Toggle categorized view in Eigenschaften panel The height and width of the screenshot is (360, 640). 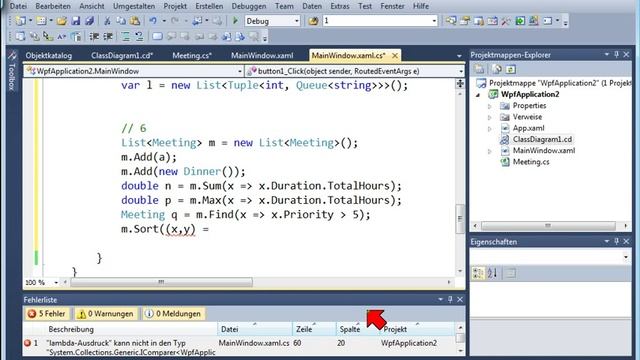coord(478,273)
